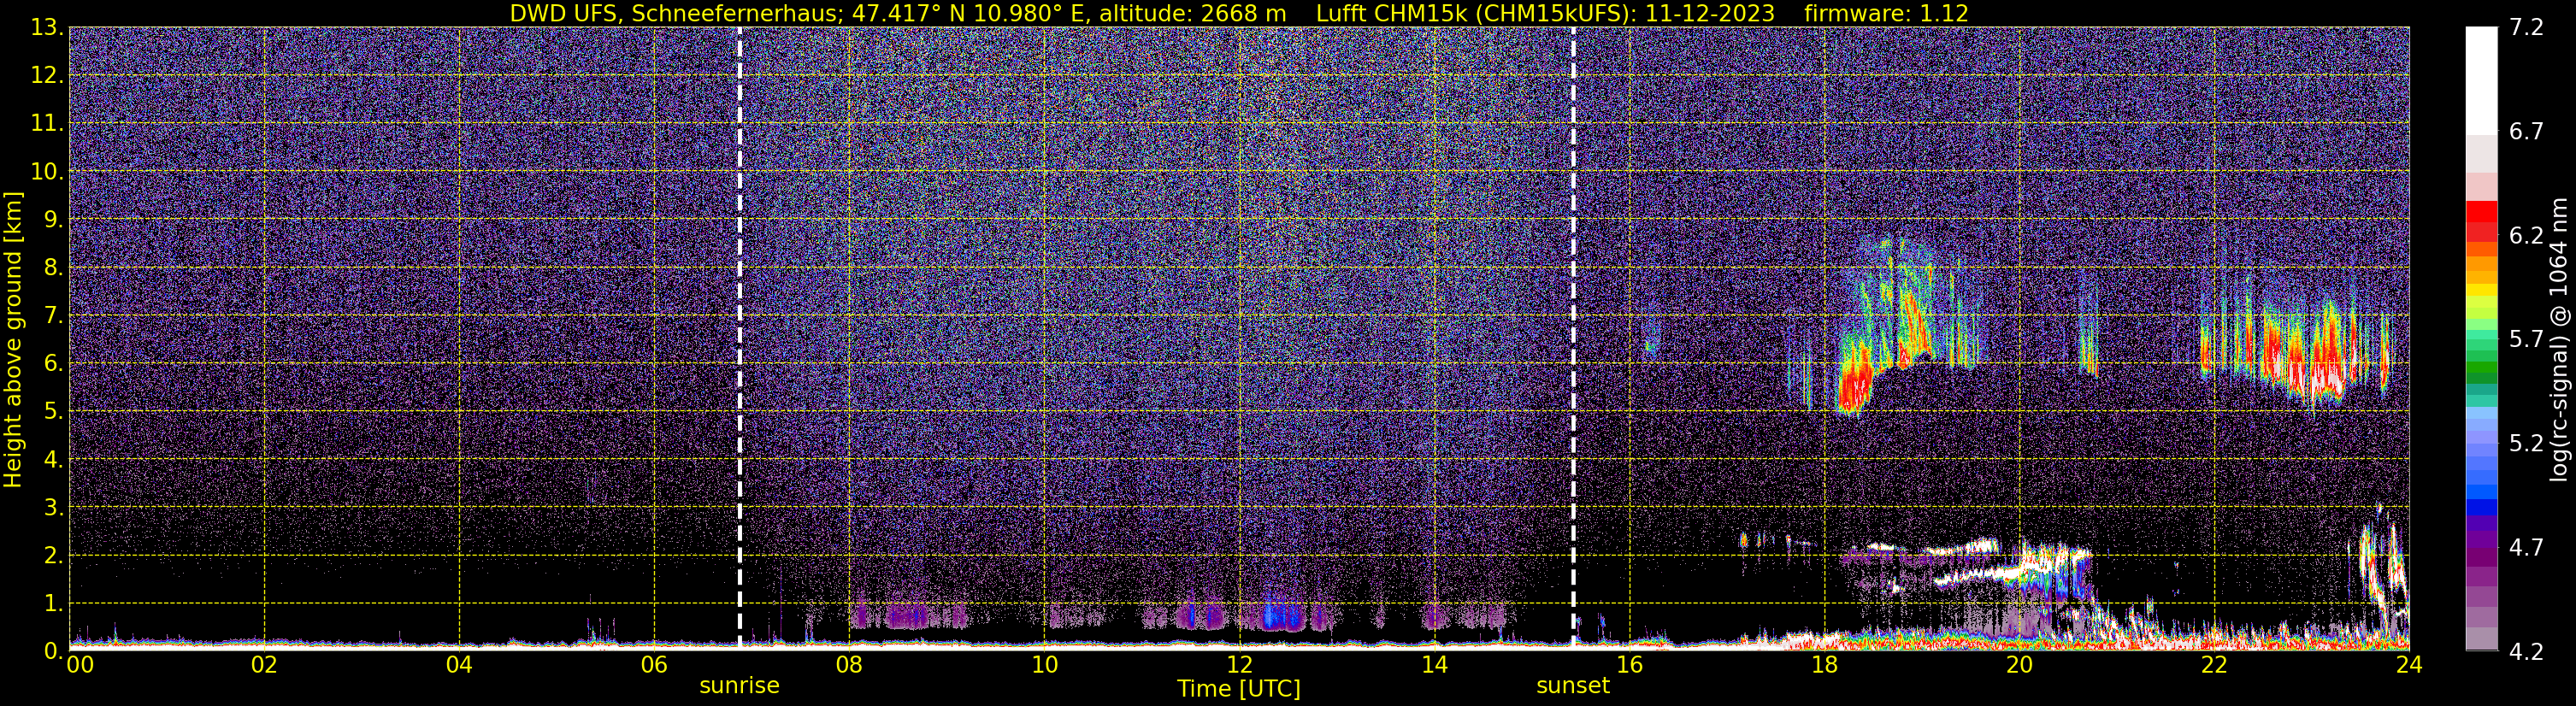Click the time axis tick label 06
2576x706 pixels.
tap(654, 665)
